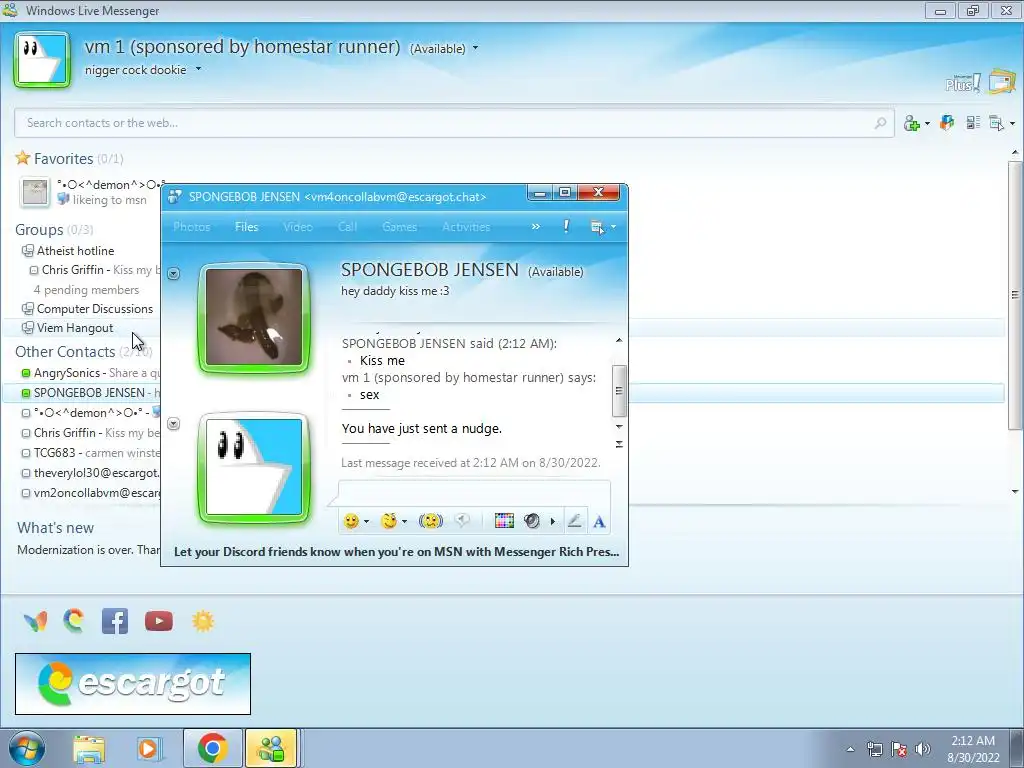The height and width of the screenshot is (768, 1024).
Task: Open Facebook icon in bottom bar
Action: [x=115, y=621]
